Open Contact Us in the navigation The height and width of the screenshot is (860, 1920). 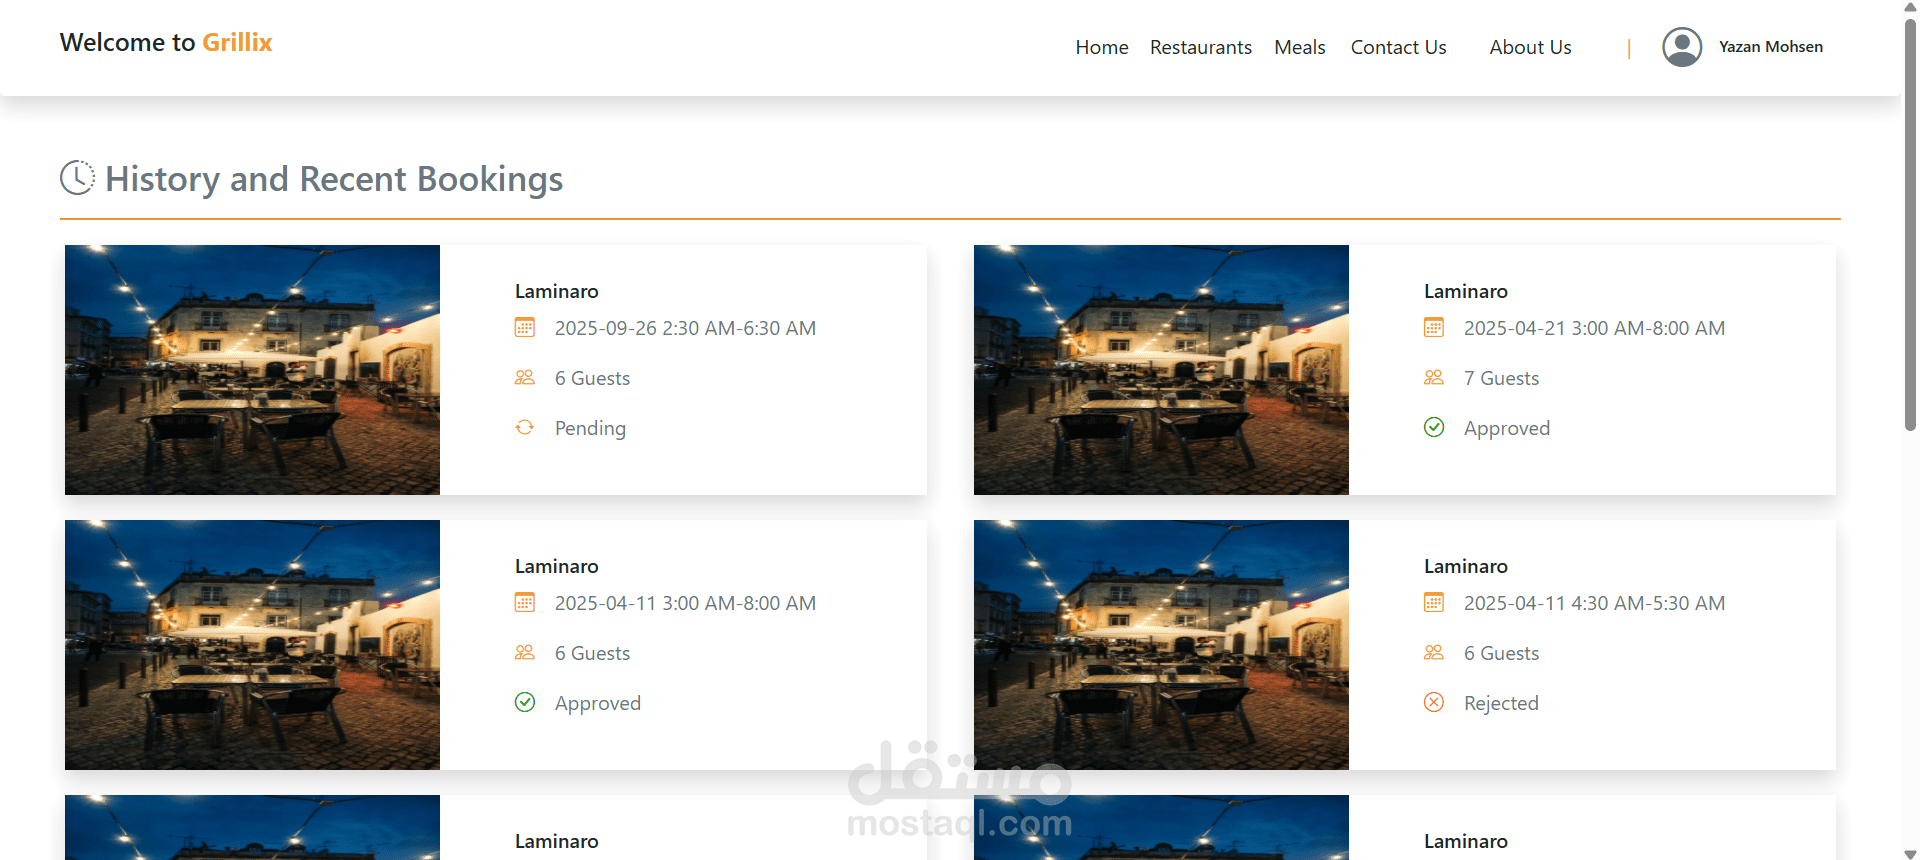tap(1399, 47)
